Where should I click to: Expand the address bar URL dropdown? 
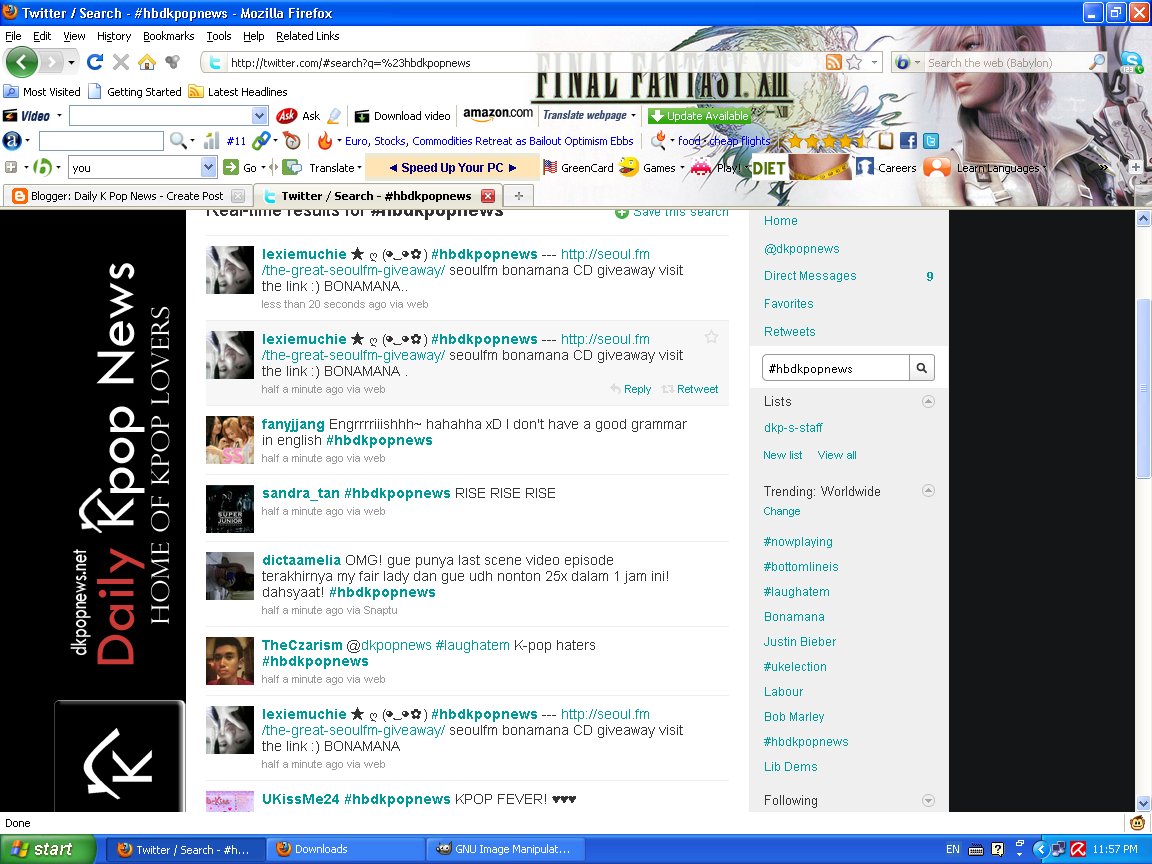coord(874,62)
